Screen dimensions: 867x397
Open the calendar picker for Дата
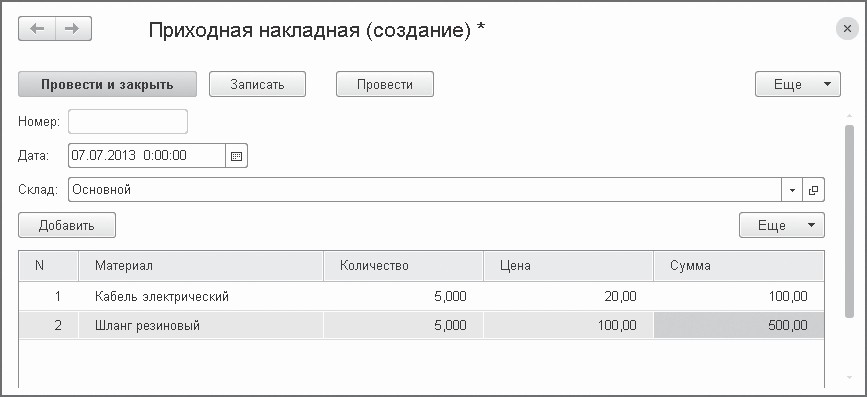tap(236, 156)
